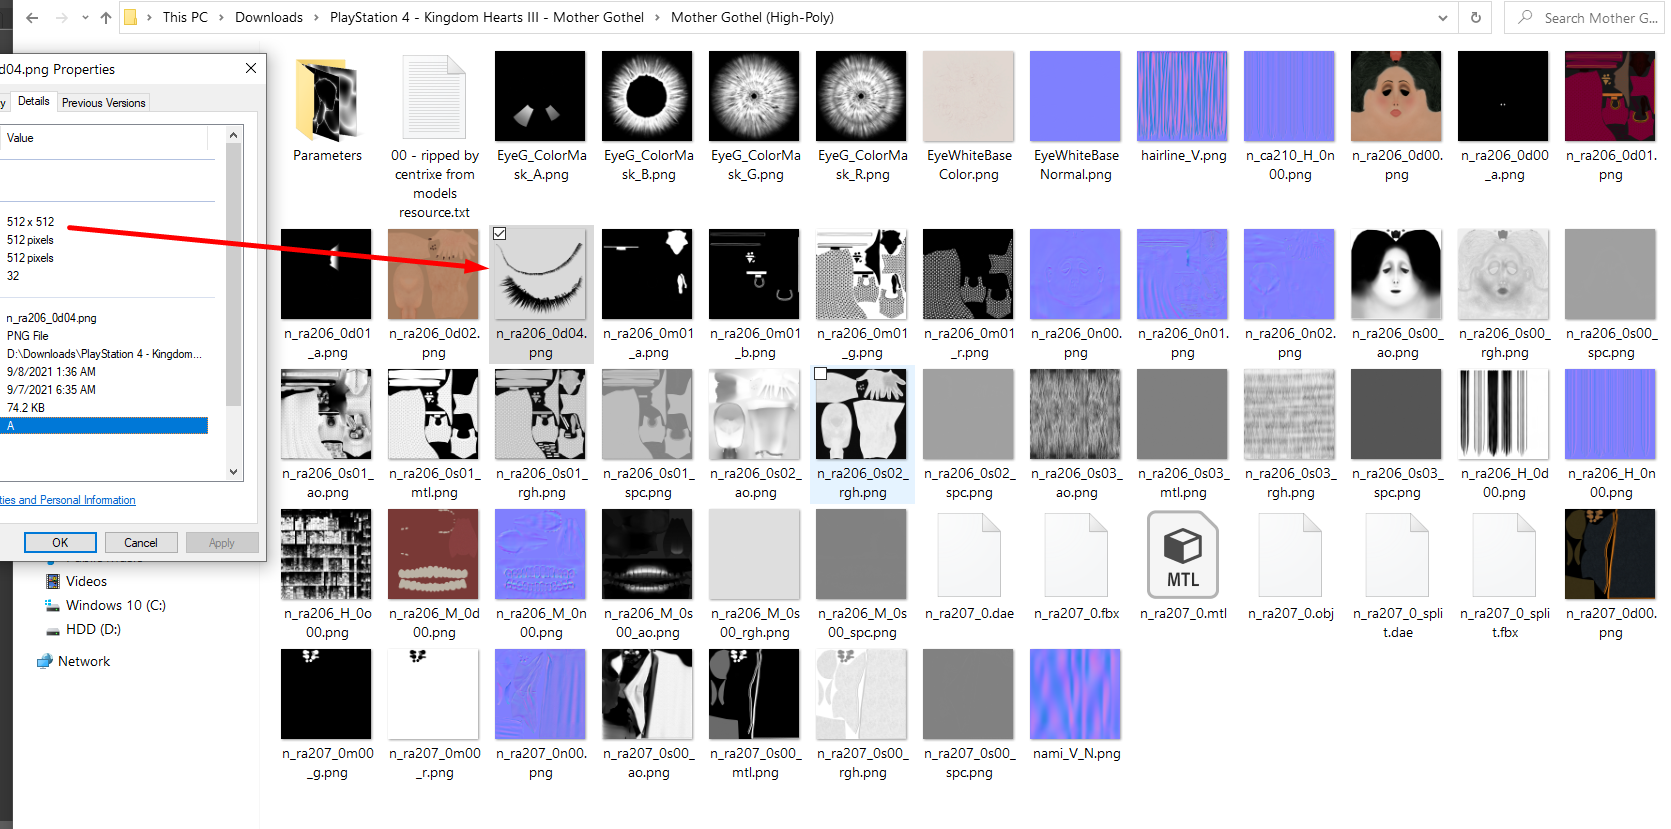Click the Properties list scroll-up arrow
1671x829 pixels.
[x=234, y=135]
